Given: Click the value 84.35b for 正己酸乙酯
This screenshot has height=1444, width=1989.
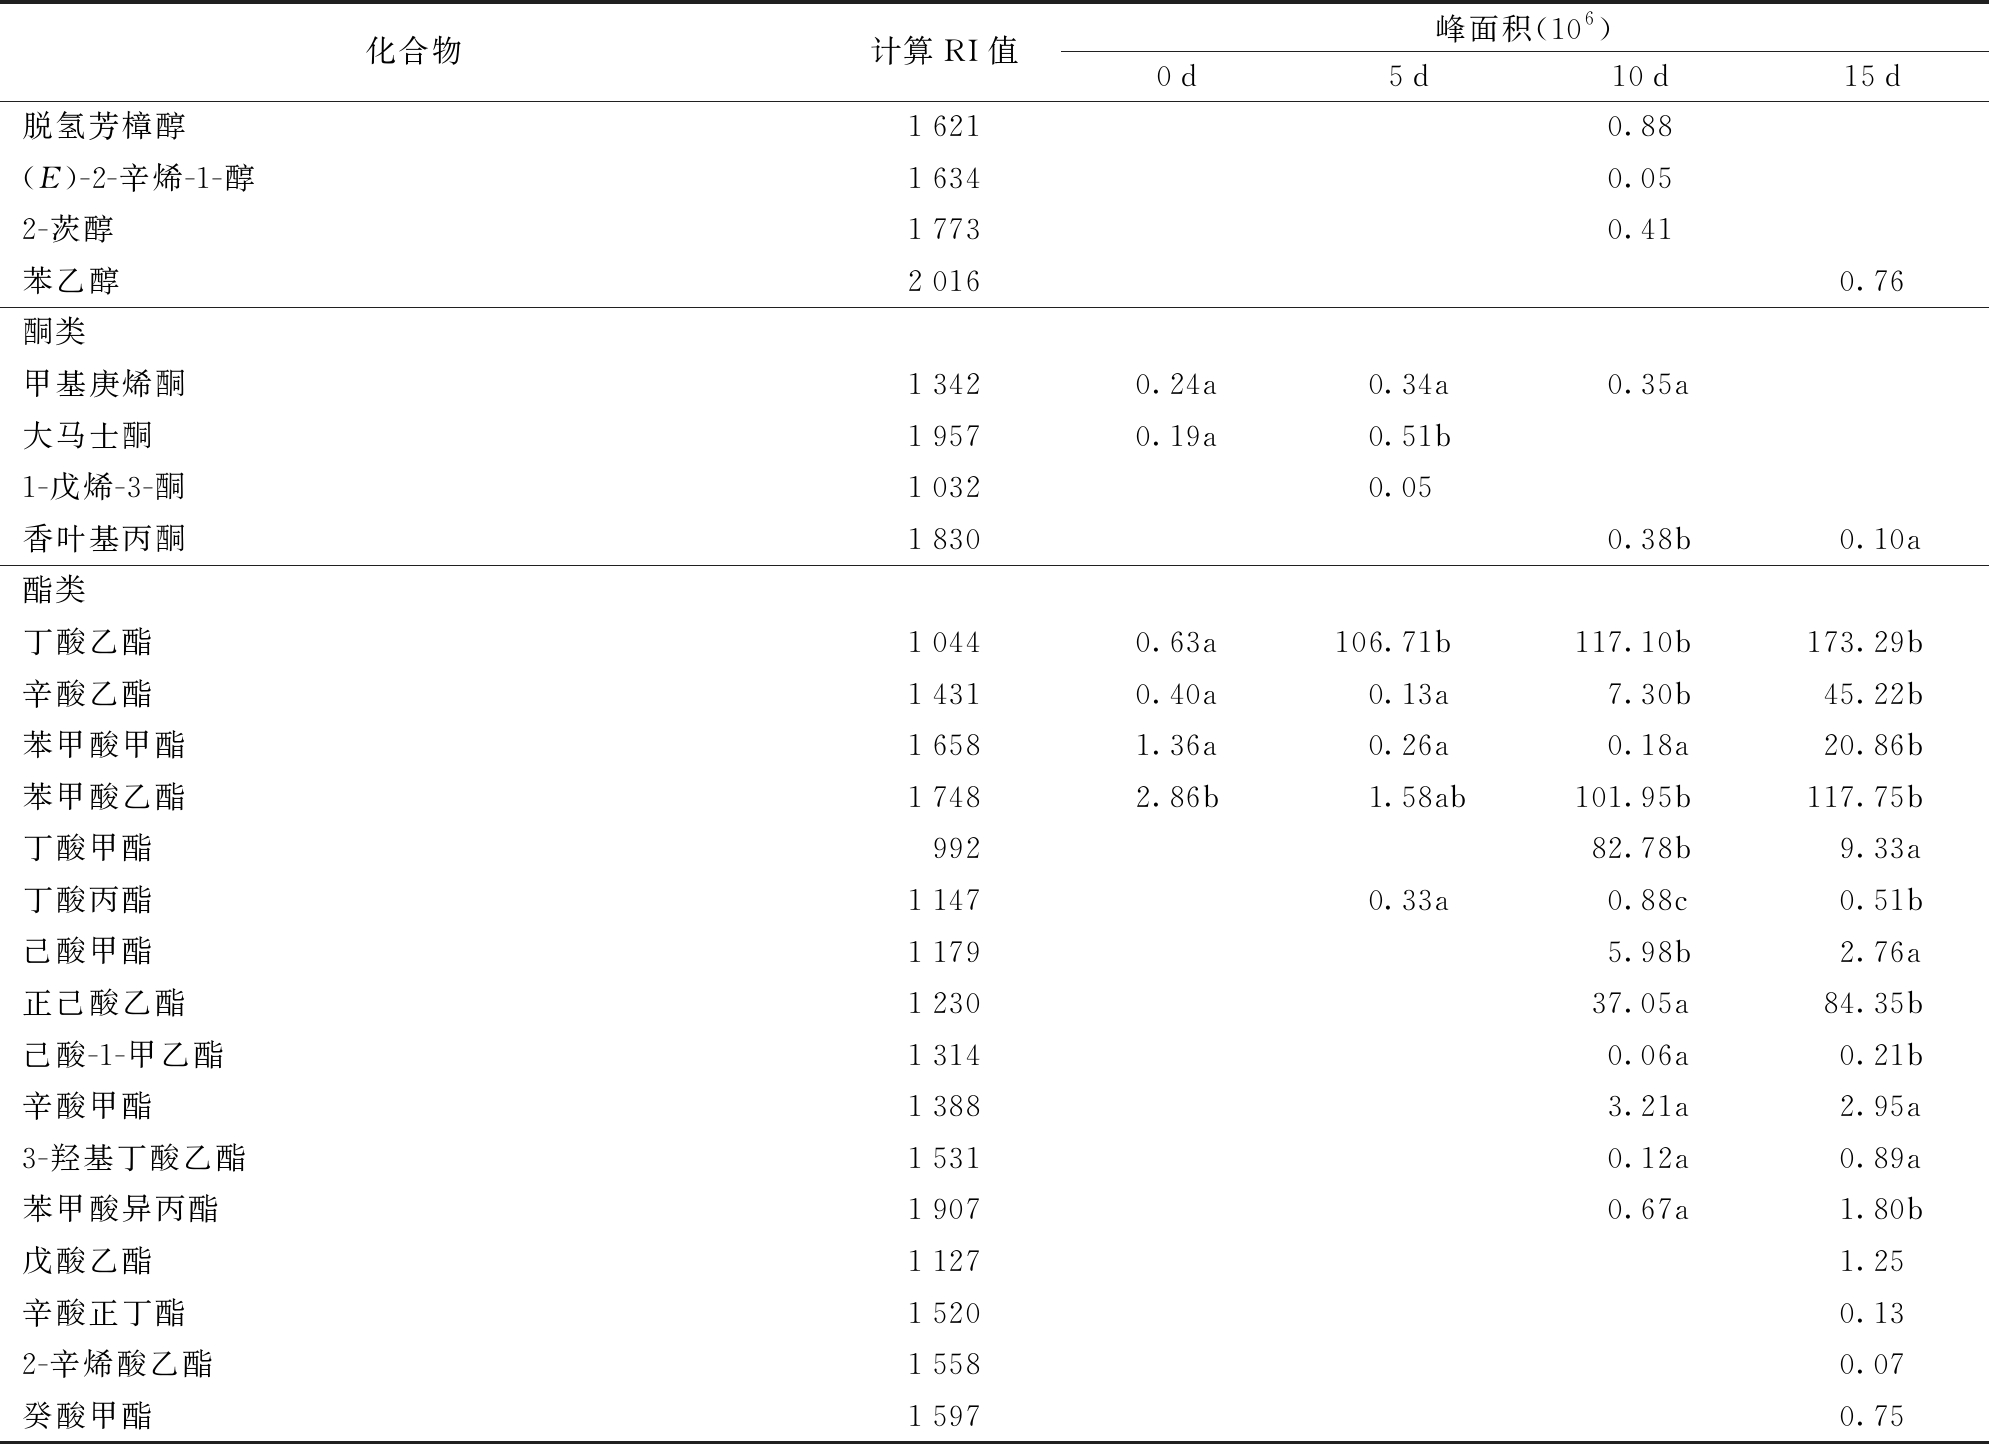Looking at the screenshot, I should coord(1872,1003).
